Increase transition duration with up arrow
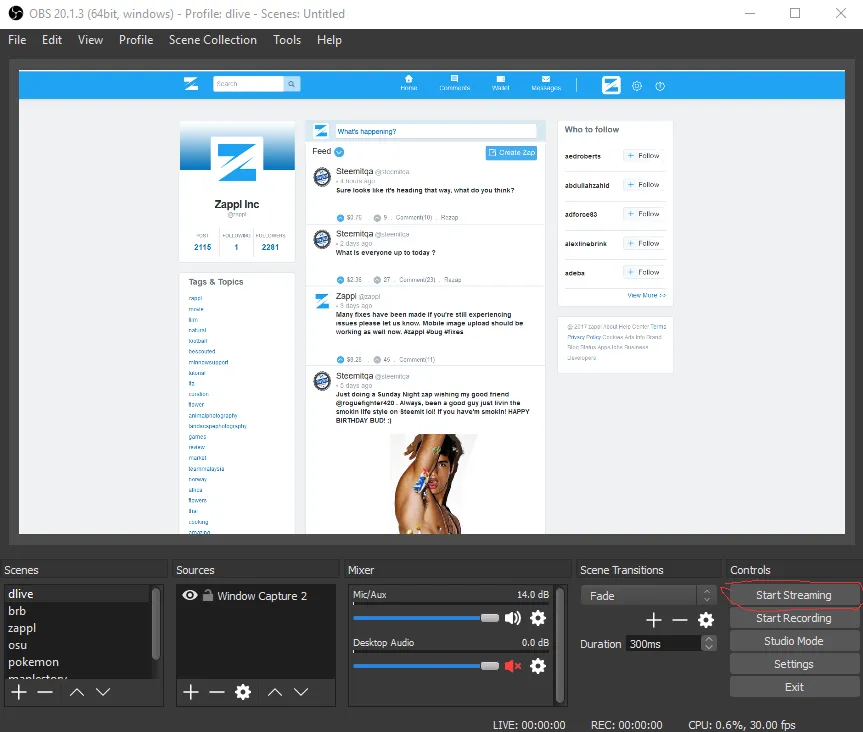The image size is (863, 732). [x=709, y=640]
